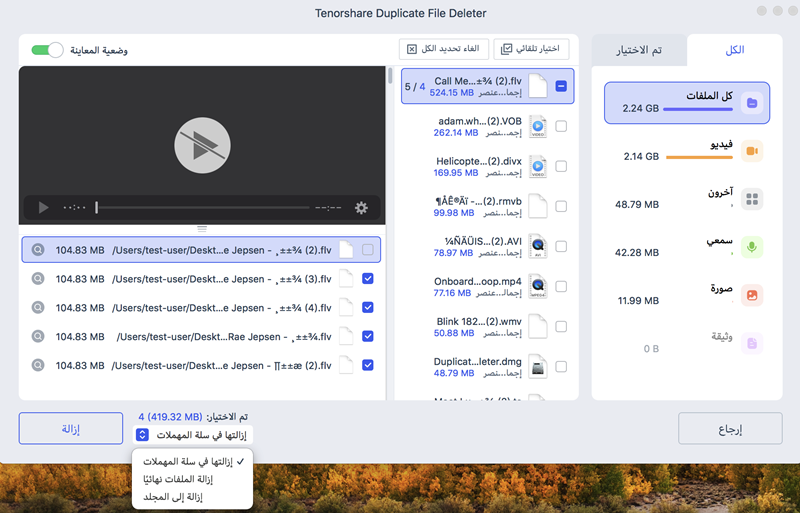Uncheck the ∏±±æ (2).flv path checkbox
This screenshot has height=513, width=800.
[x=368, y=365]
